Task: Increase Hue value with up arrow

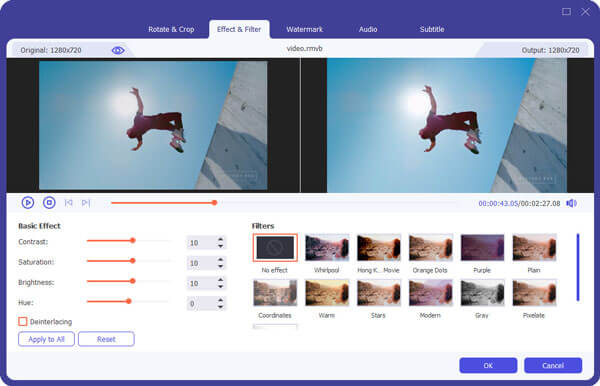Action: coord(220,300)
